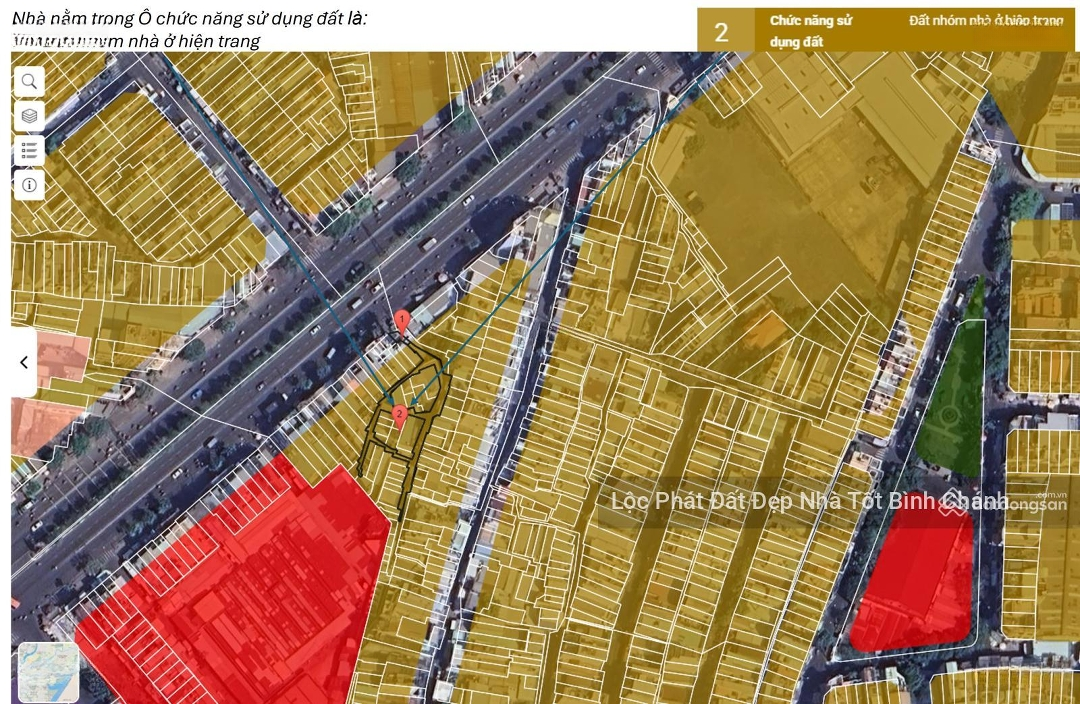Show the map legend list

pyautogui.click(x=29, y=151)
